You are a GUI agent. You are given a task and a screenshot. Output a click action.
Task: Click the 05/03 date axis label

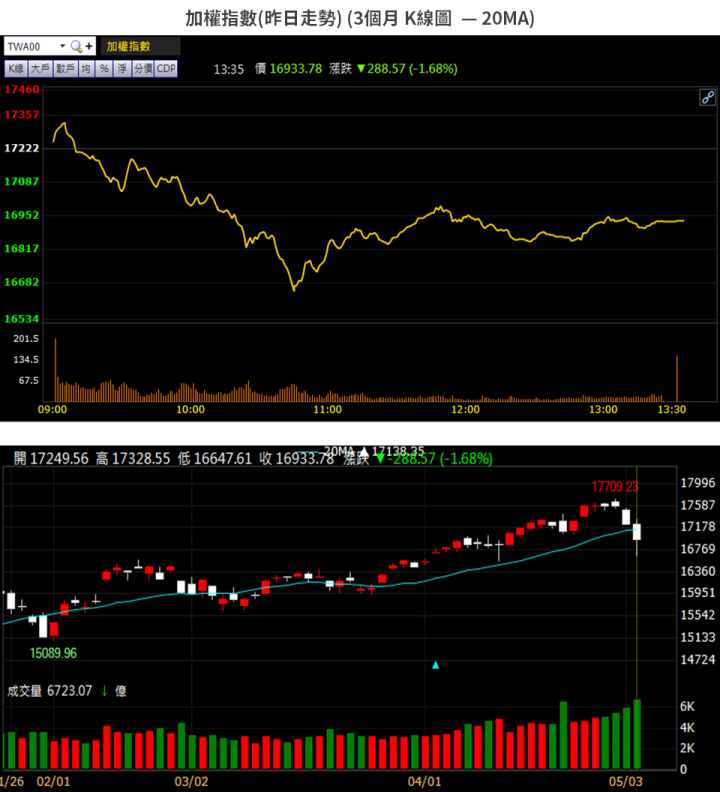(626, 782)
